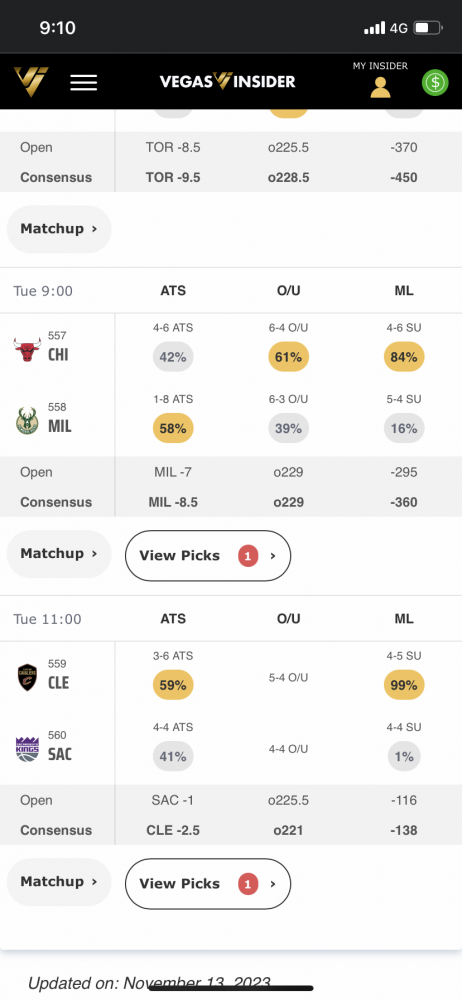Open Matchup for CLE vs SAC
This screenshot has height=1000, width=462.
[59, 882]
